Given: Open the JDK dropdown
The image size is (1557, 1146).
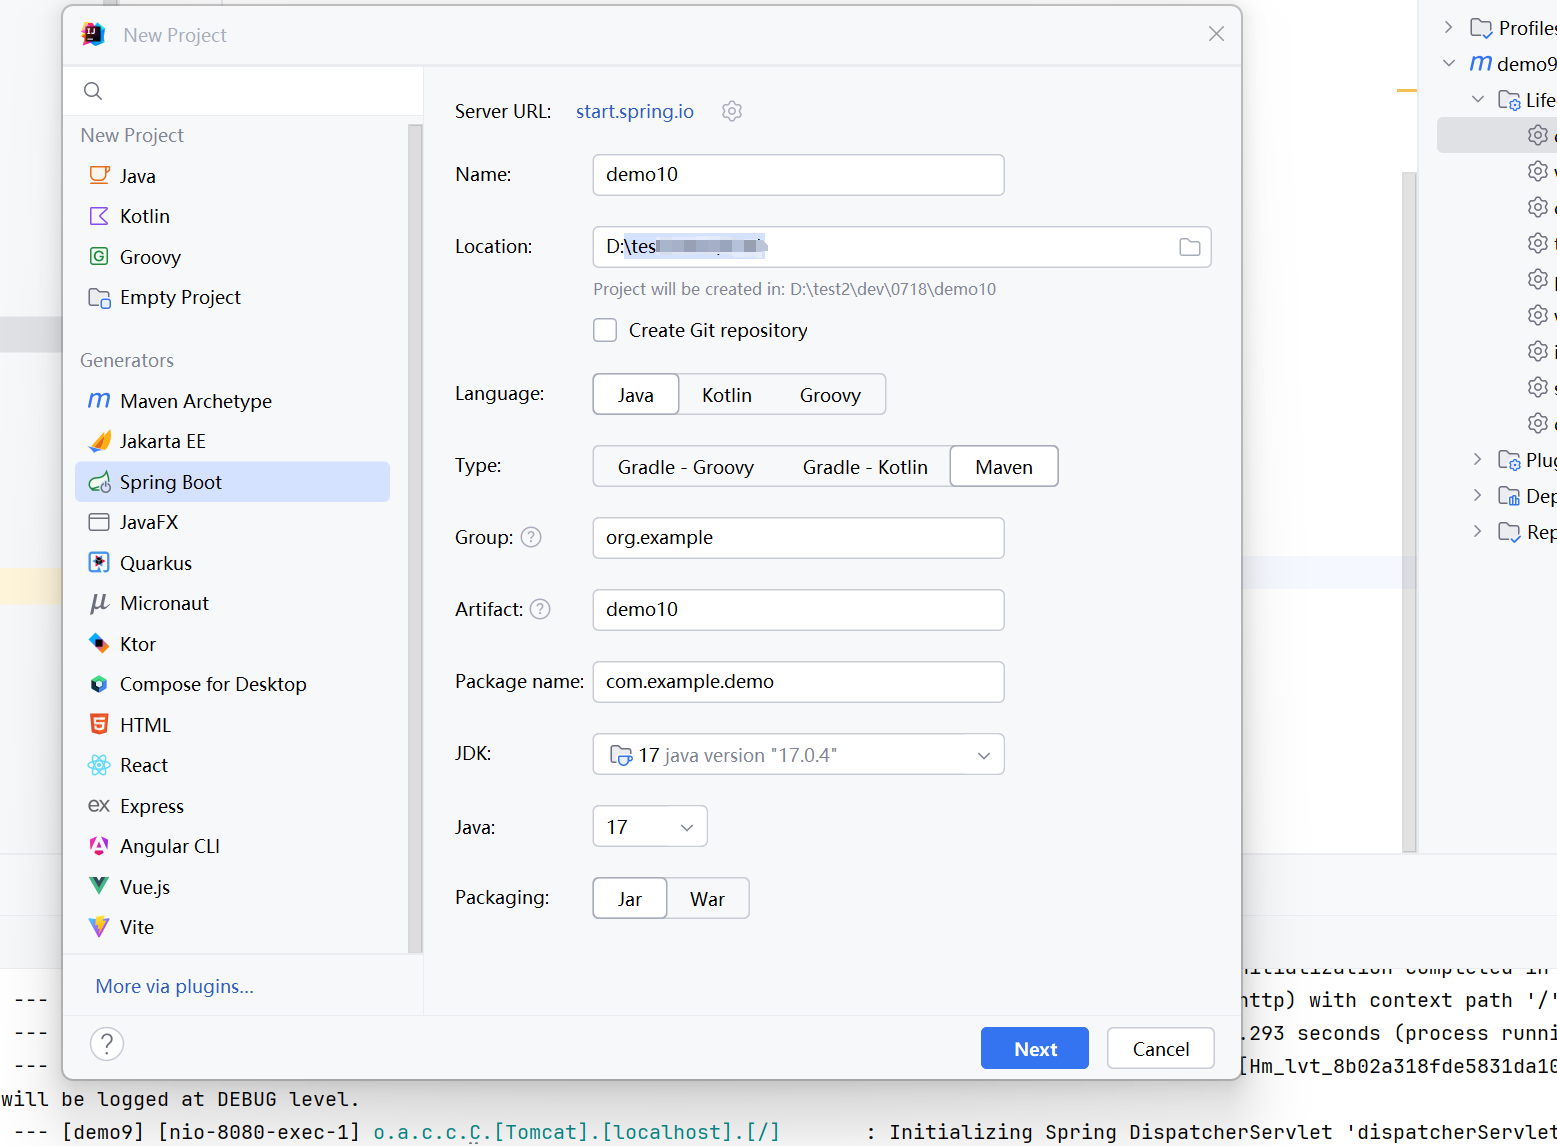Looking at the screenshot, I should (798, 754).
